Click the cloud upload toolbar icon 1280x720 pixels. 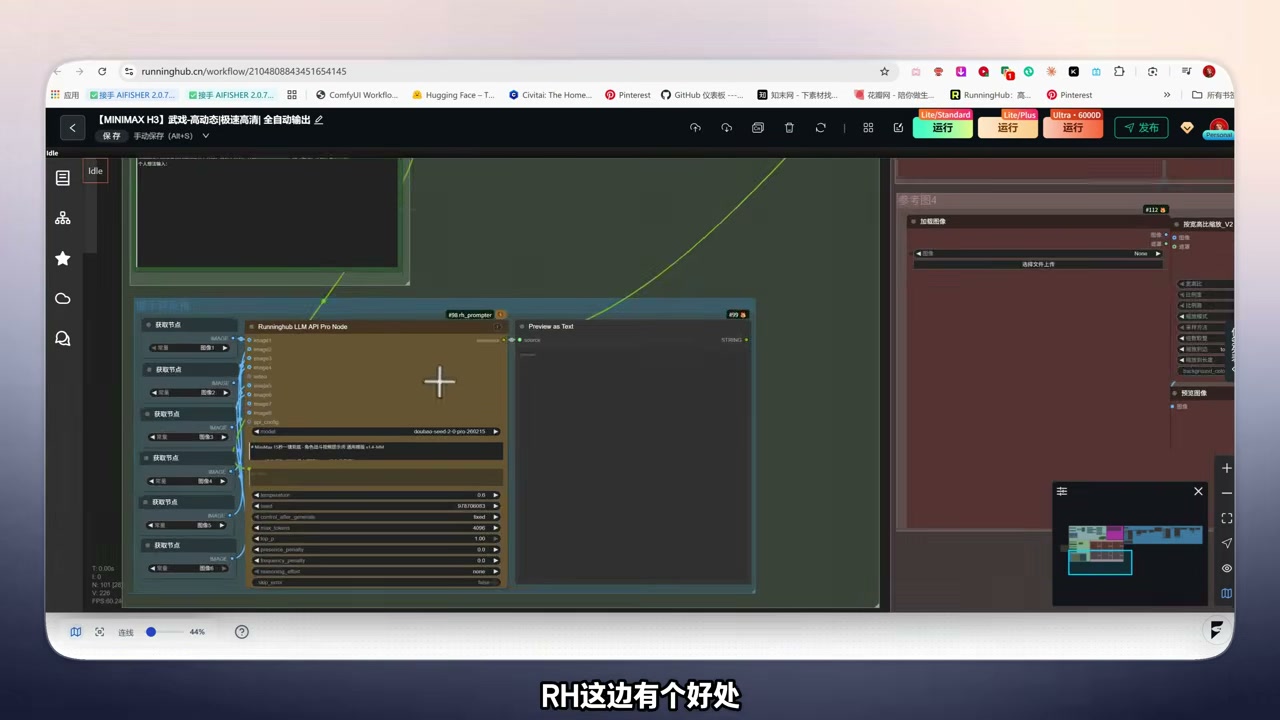coord(695,128)
